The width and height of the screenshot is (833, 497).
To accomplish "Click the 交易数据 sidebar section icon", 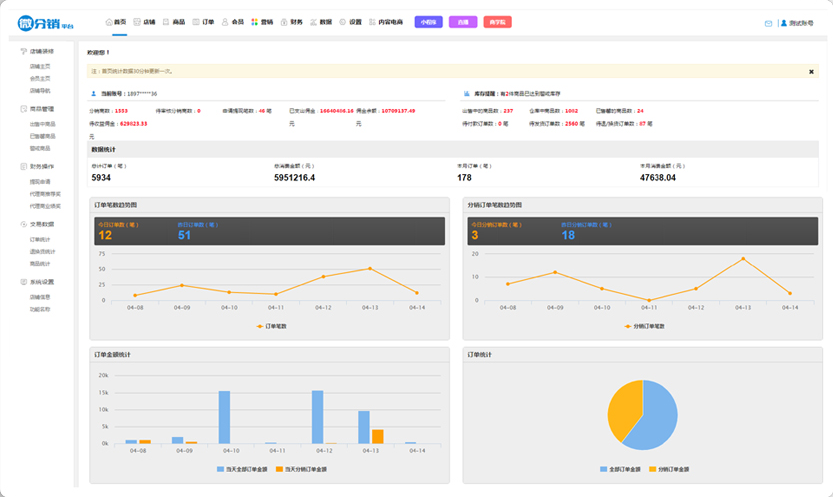I will [23, 225].
